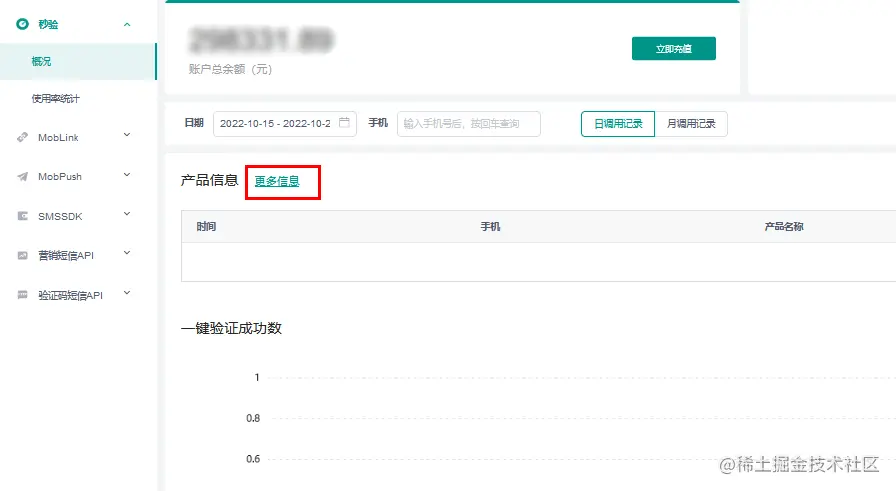Click the 验证码短信API message icon

pos(22,295)
